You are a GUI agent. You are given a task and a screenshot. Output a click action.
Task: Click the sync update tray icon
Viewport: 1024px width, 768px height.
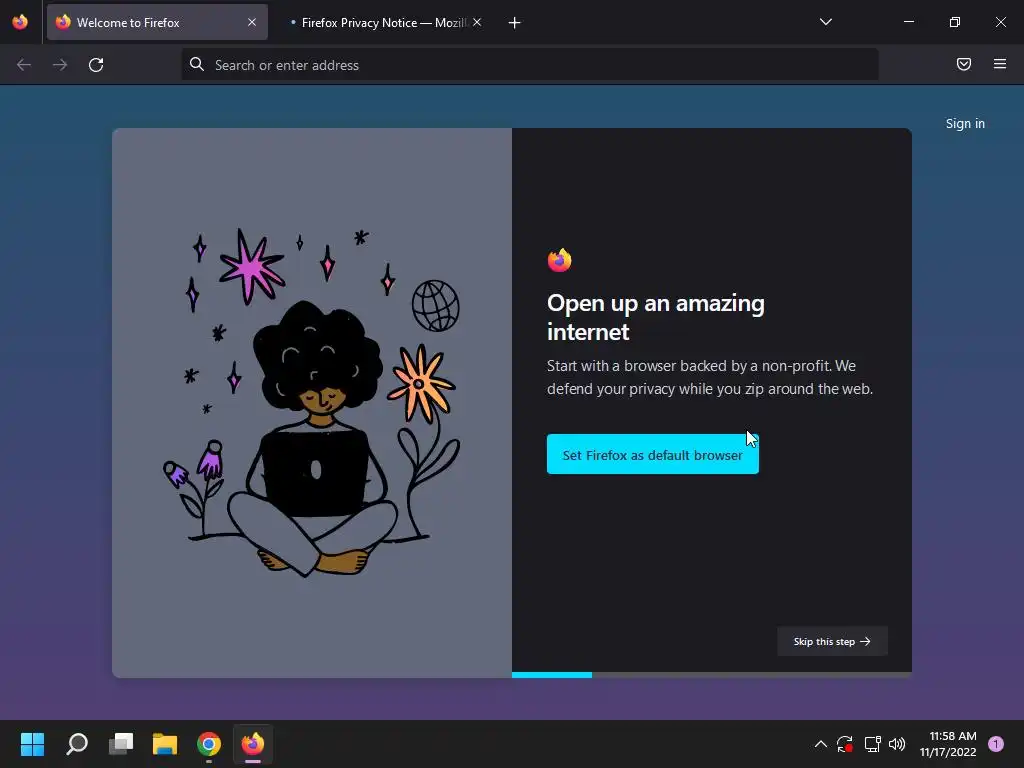click(x=845, y=744)
